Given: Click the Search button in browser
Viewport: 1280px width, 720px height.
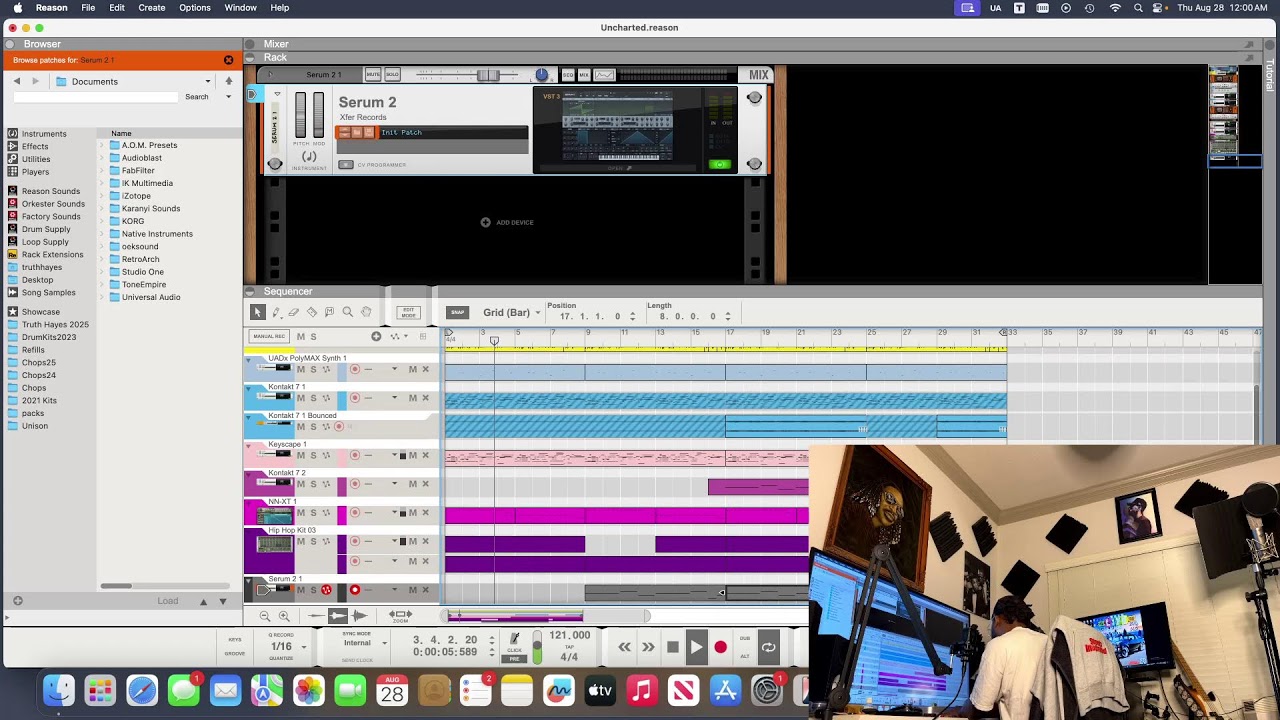Looking at the screenshot, I should point(197,97).
